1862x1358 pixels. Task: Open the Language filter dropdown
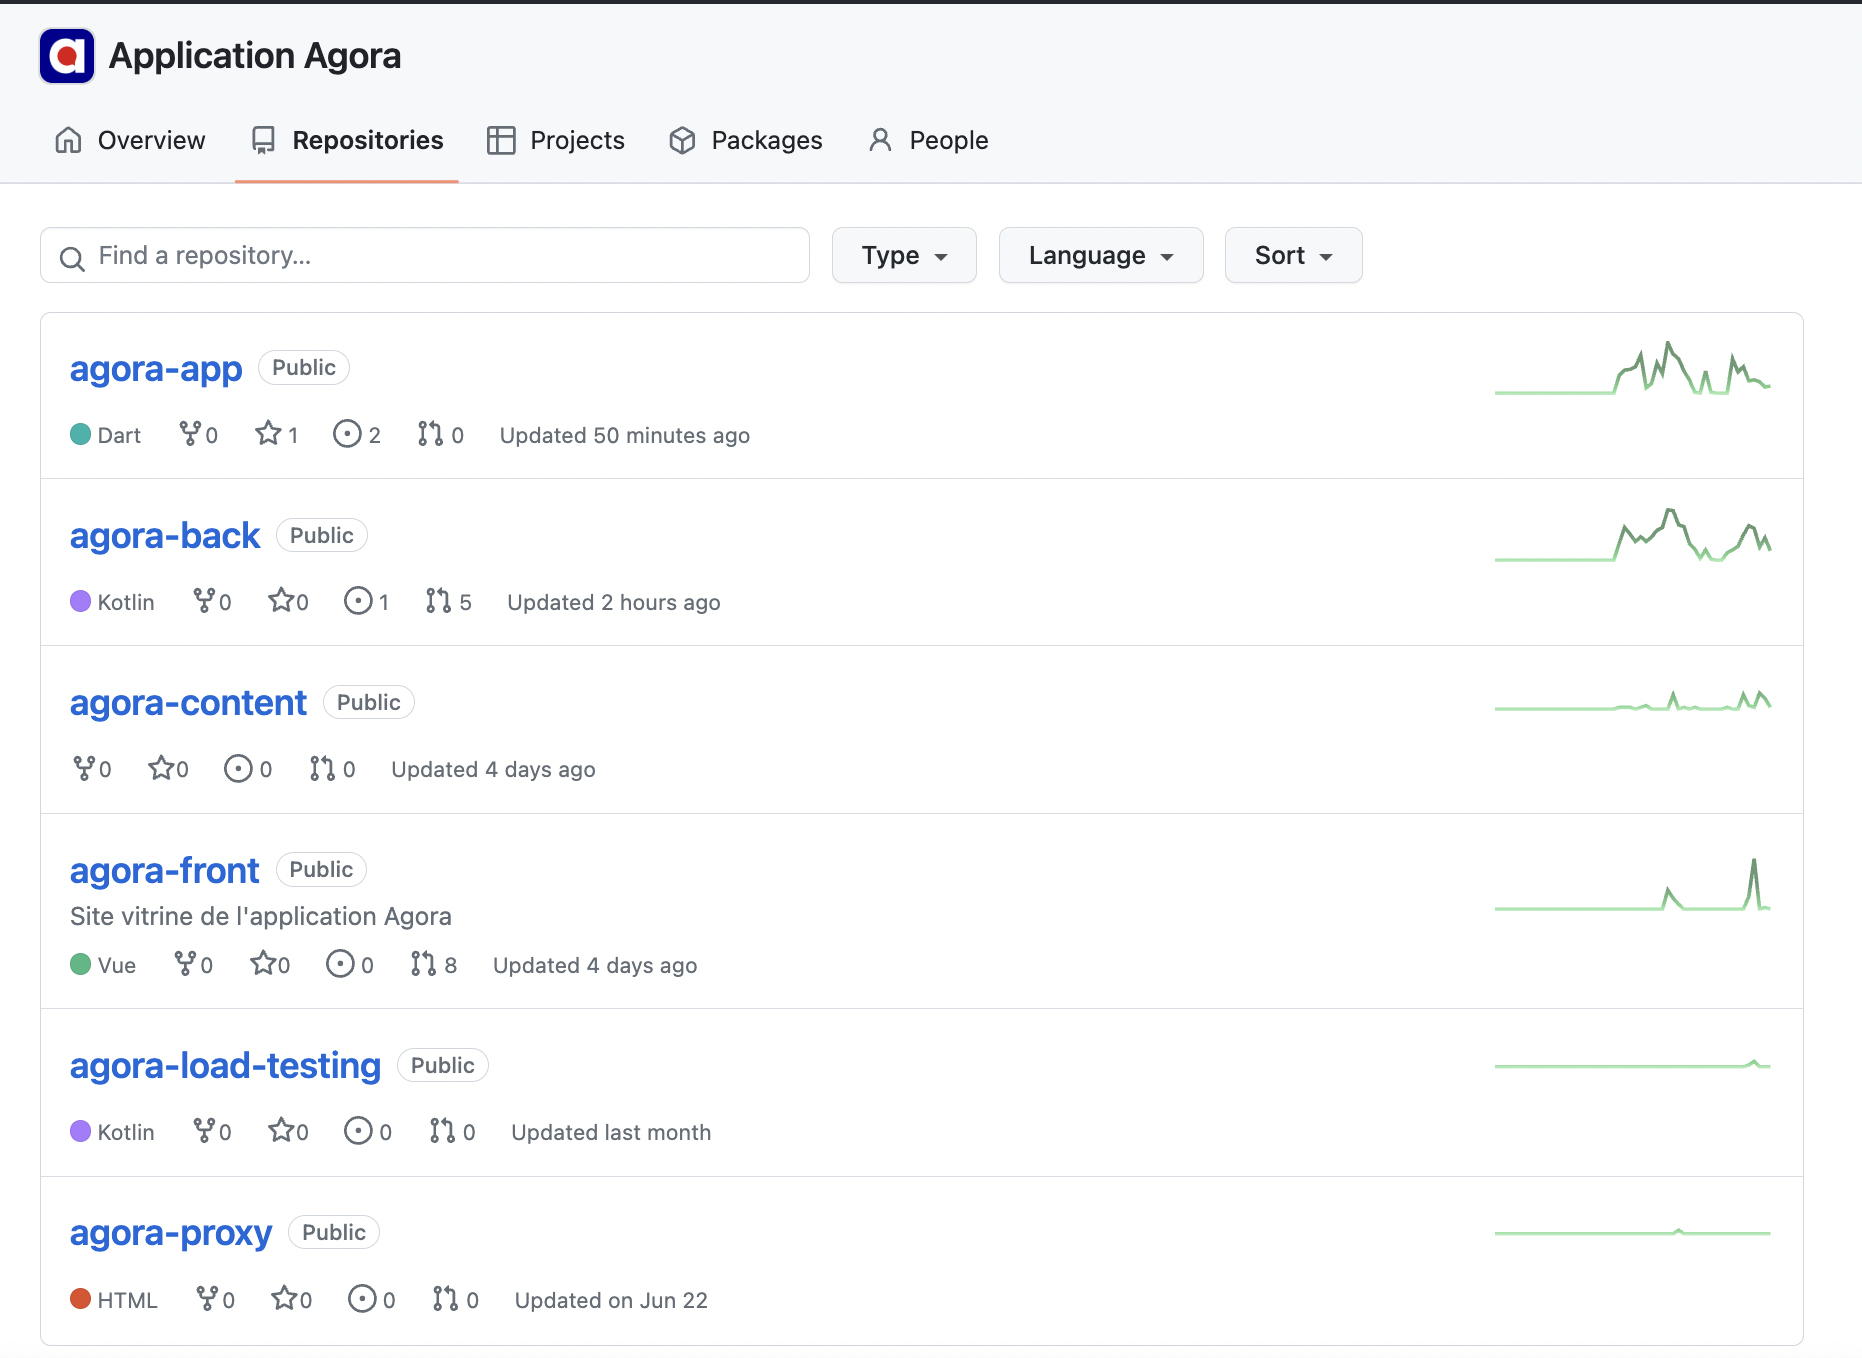[x=1100, y=256]
